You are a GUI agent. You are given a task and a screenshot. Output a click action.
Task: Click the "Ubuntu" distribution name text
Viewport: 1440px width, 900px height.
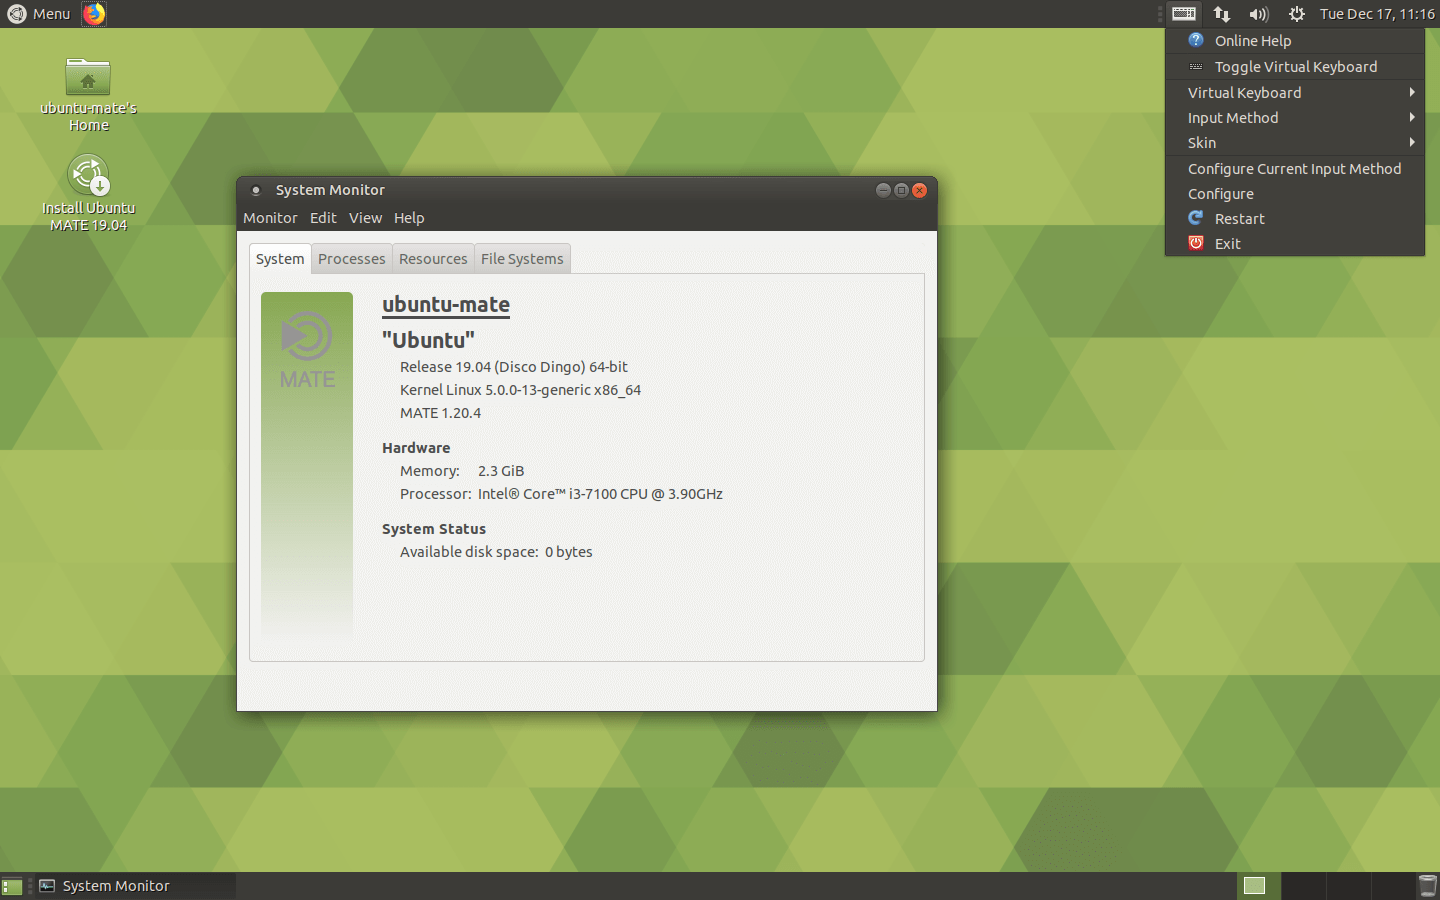pyautogui.click(x=428, y=340)
